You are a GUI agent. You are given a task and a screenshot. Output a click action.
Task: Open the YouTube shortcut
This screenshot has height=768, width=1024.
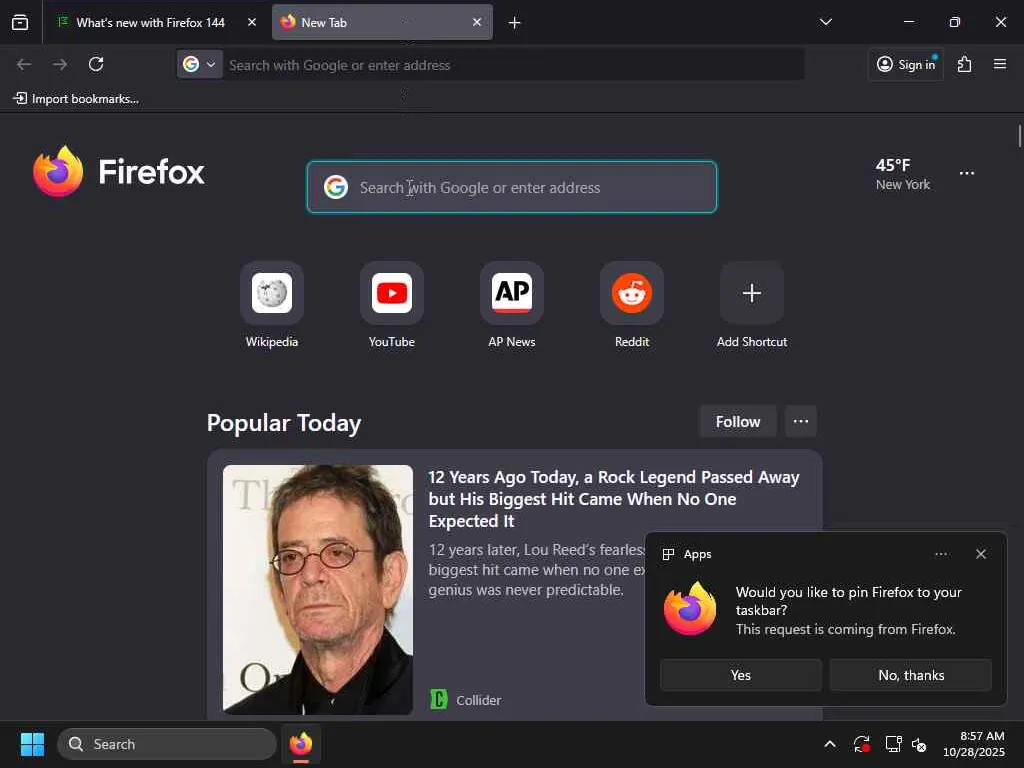[x=392, y=306]
